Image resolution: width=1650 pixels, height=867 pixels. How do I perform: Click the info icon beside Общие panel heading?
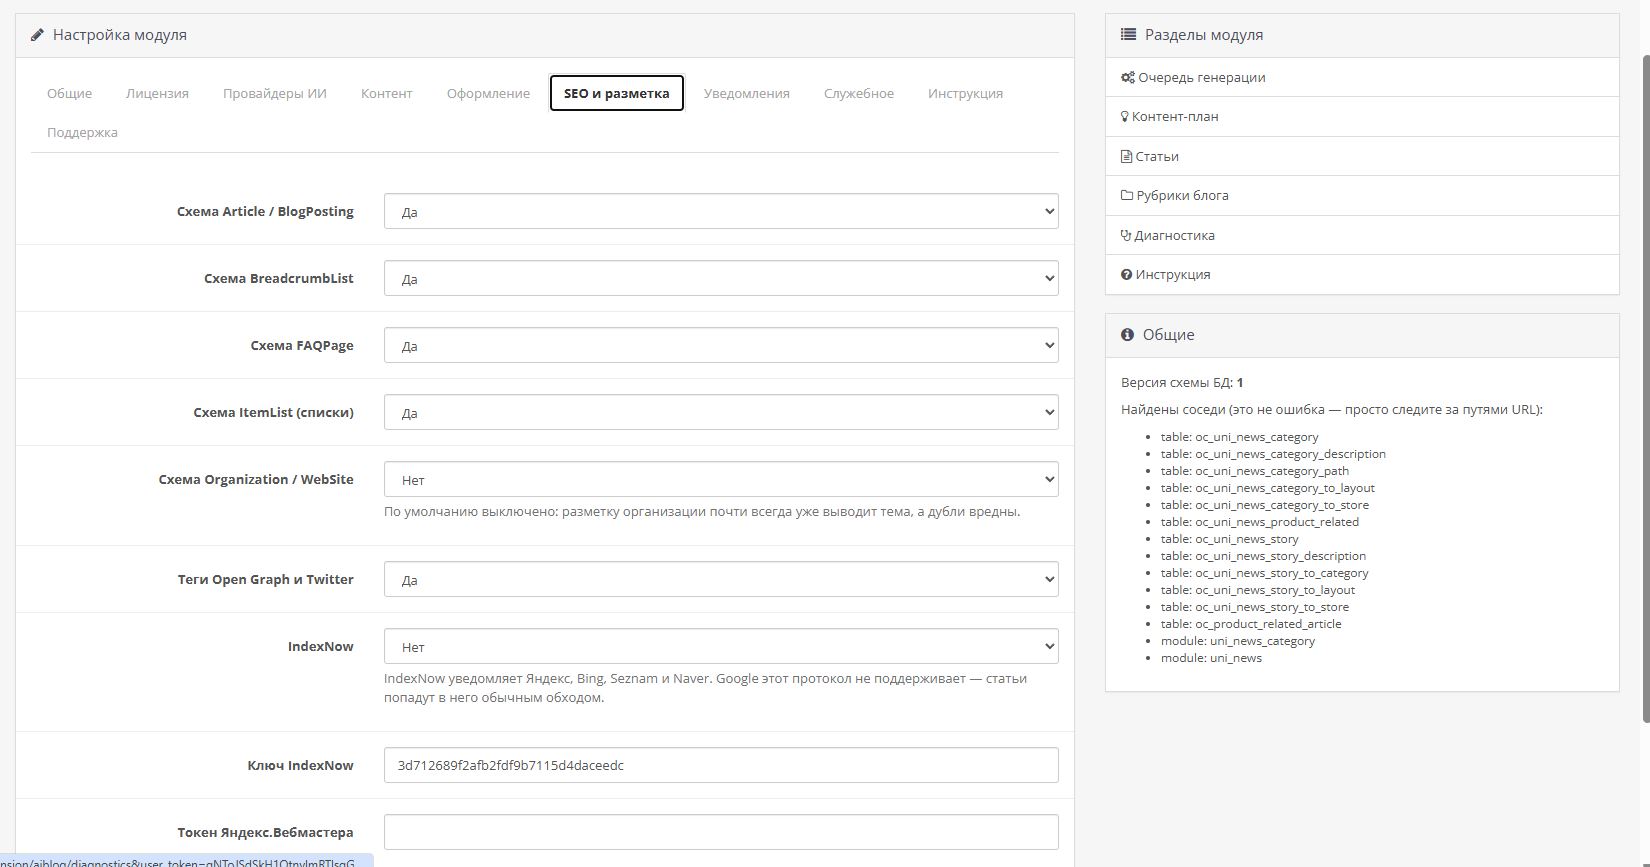point(1128,335)
